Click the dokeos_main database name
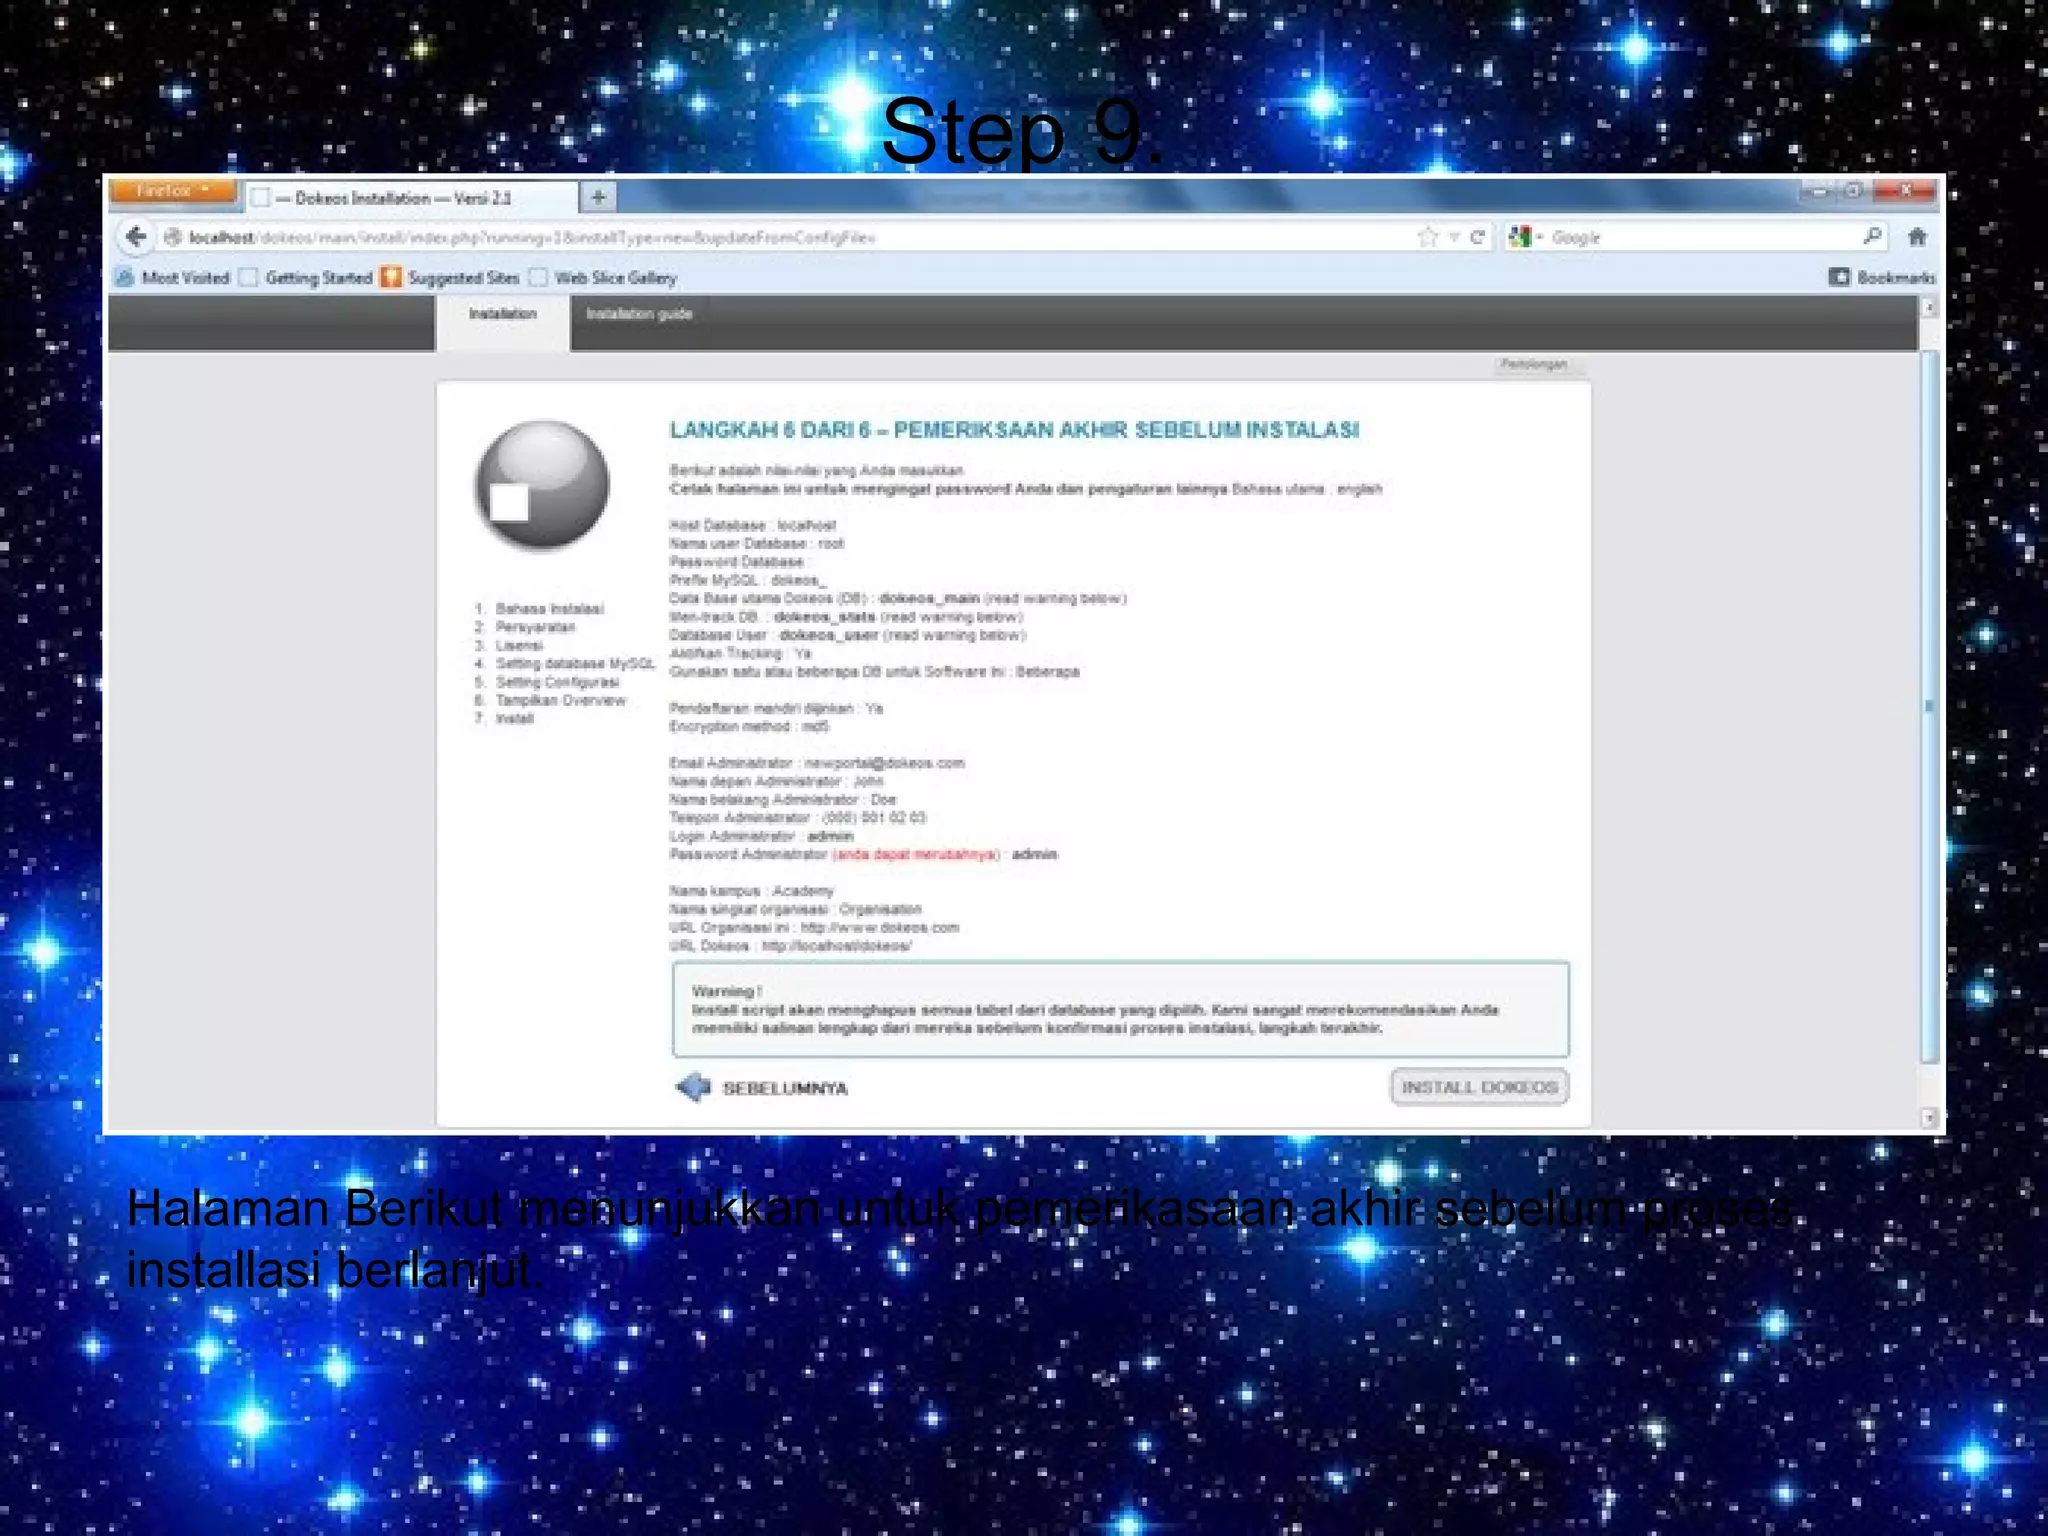Screen dimensions: 2048x1536 click(x=929, y=598)
